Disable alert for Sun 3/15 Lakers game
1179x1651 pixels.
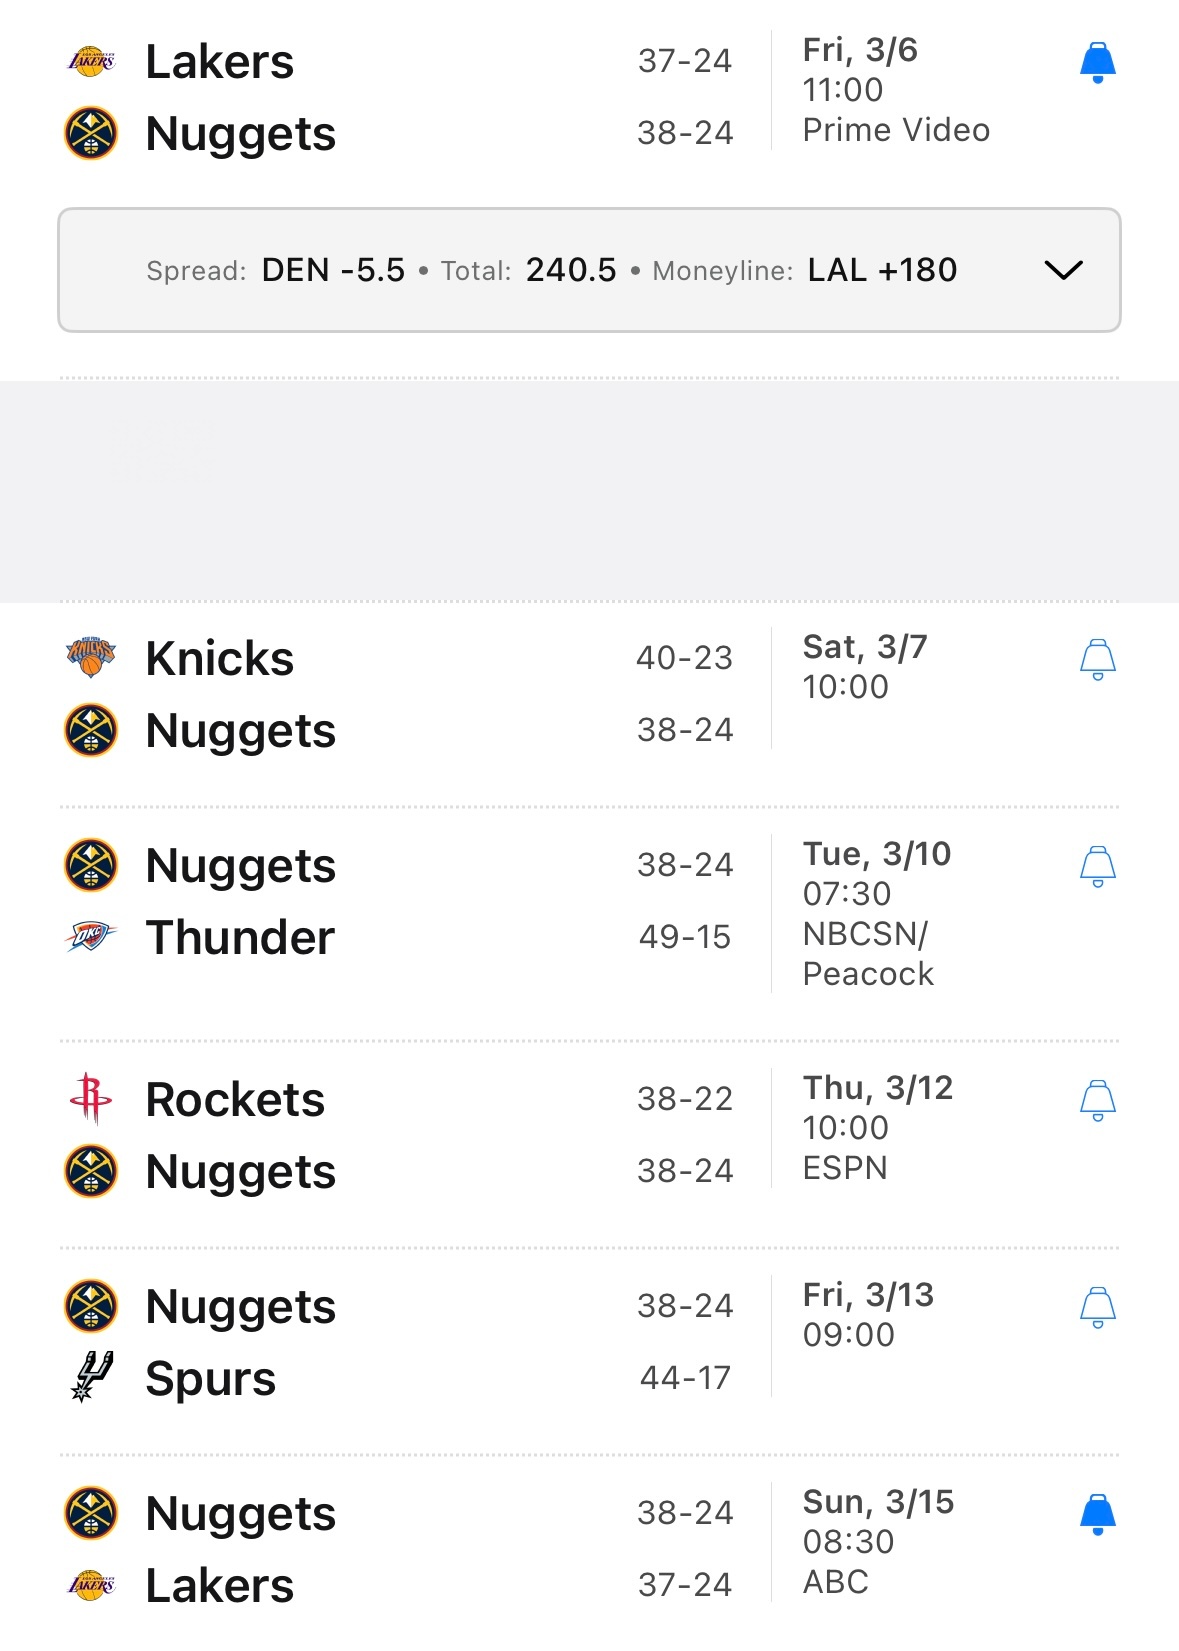pyautogui.click(x=1097, y=1515)
